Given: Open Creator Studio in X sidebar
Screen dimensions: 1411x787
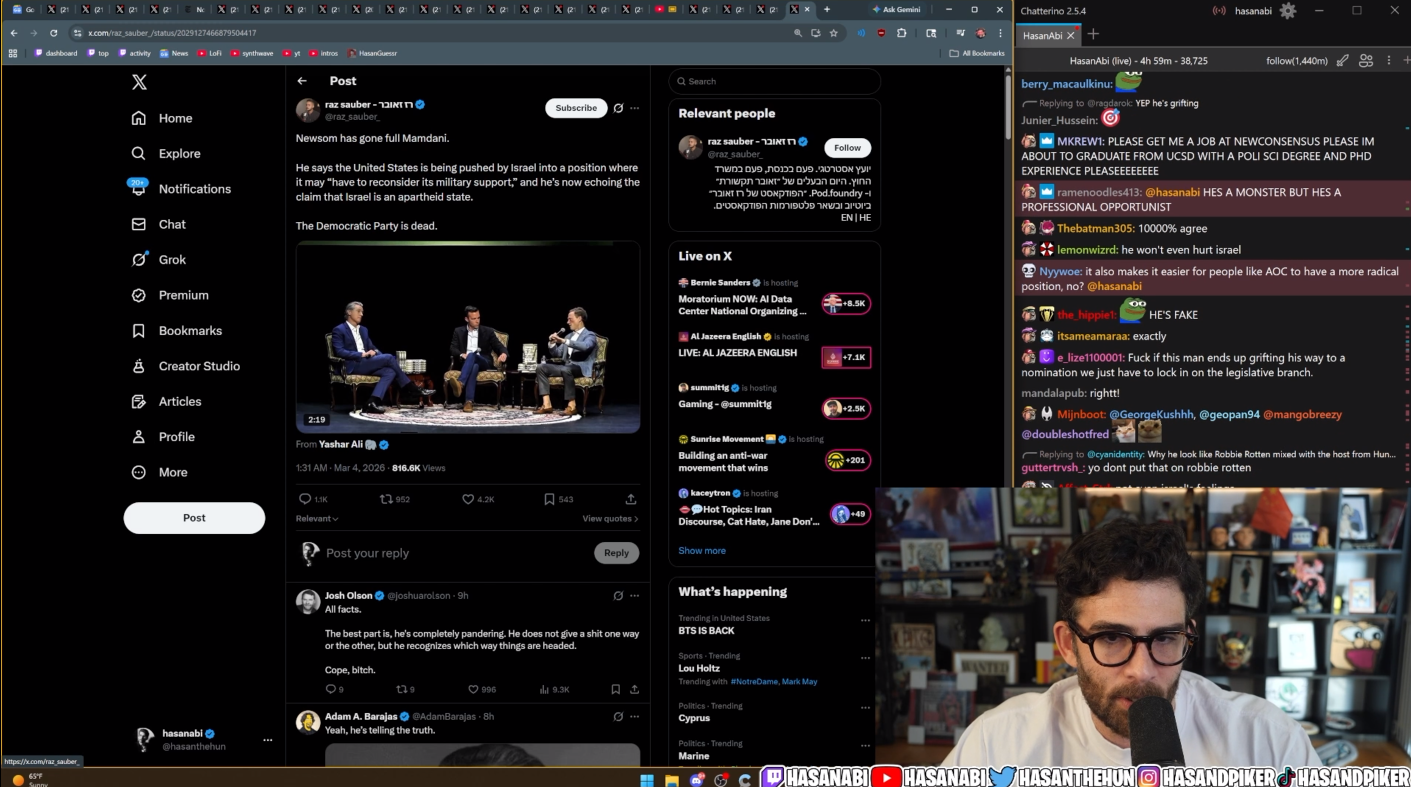Looking at the screenshot, I should click(185, 366).
